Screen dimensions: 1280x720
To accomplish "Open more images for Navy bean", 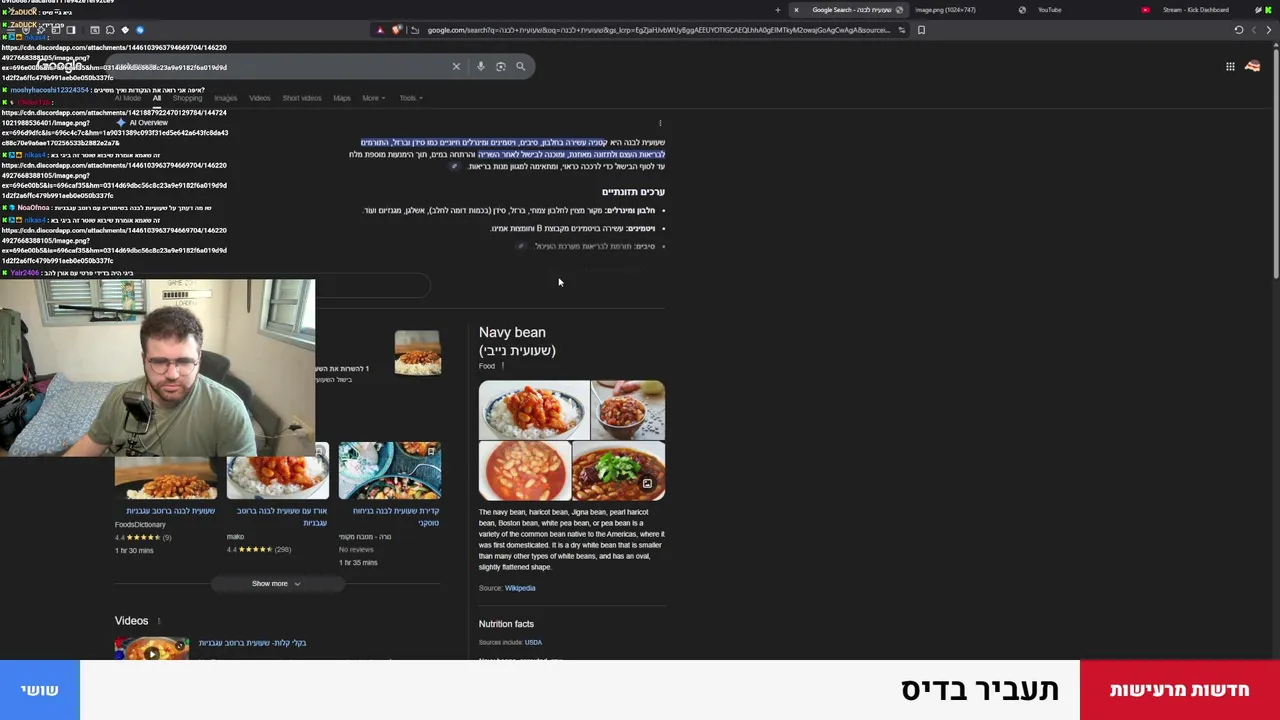I will [x=647, y=484].
